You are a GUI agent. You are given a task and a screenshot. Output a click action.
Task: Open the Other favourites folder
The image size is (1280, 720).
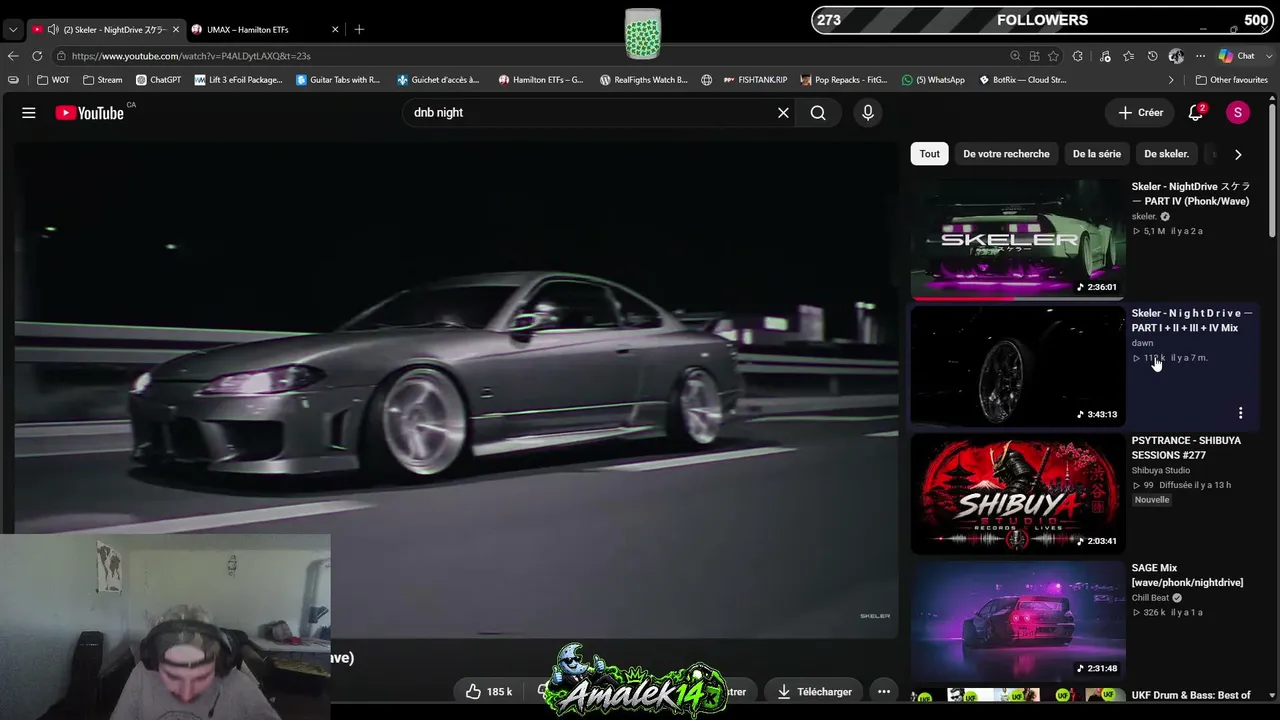point(1232,80)
